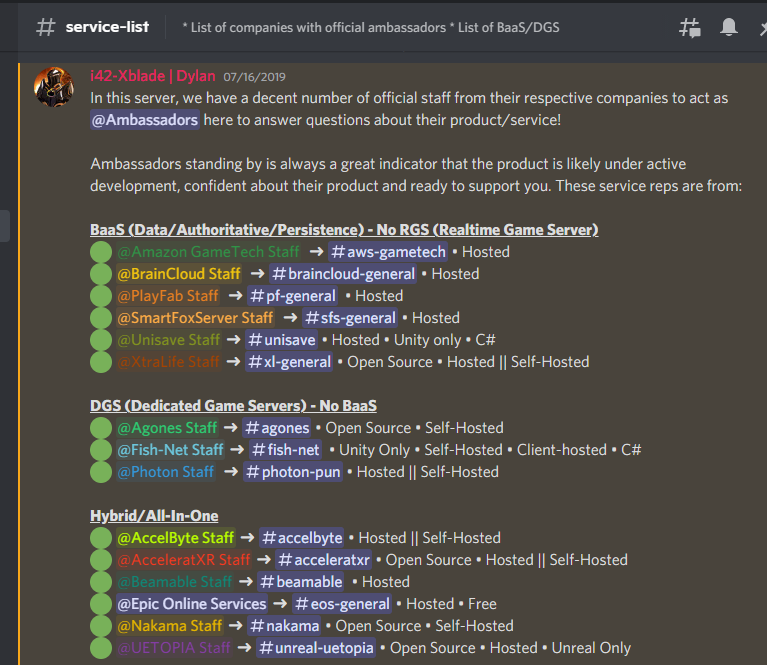Open the #sfs-general channel link
This screenshot has width=767, height=665.
350,318
